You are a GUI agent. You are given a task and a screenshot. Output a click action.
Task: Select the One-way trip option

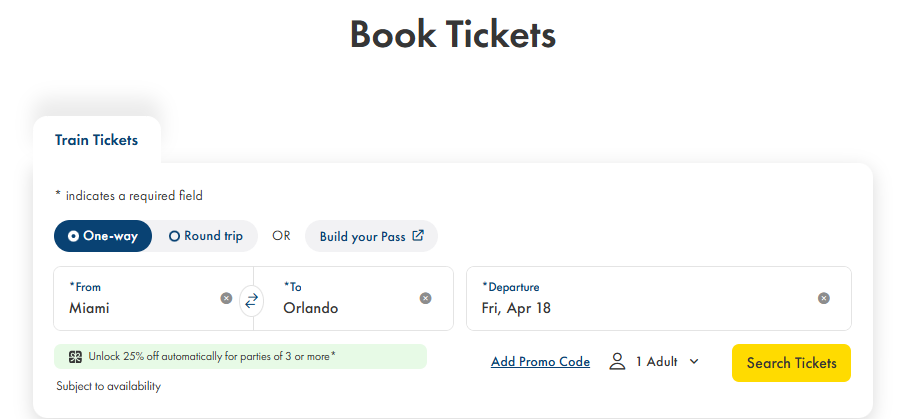(103, 236)
